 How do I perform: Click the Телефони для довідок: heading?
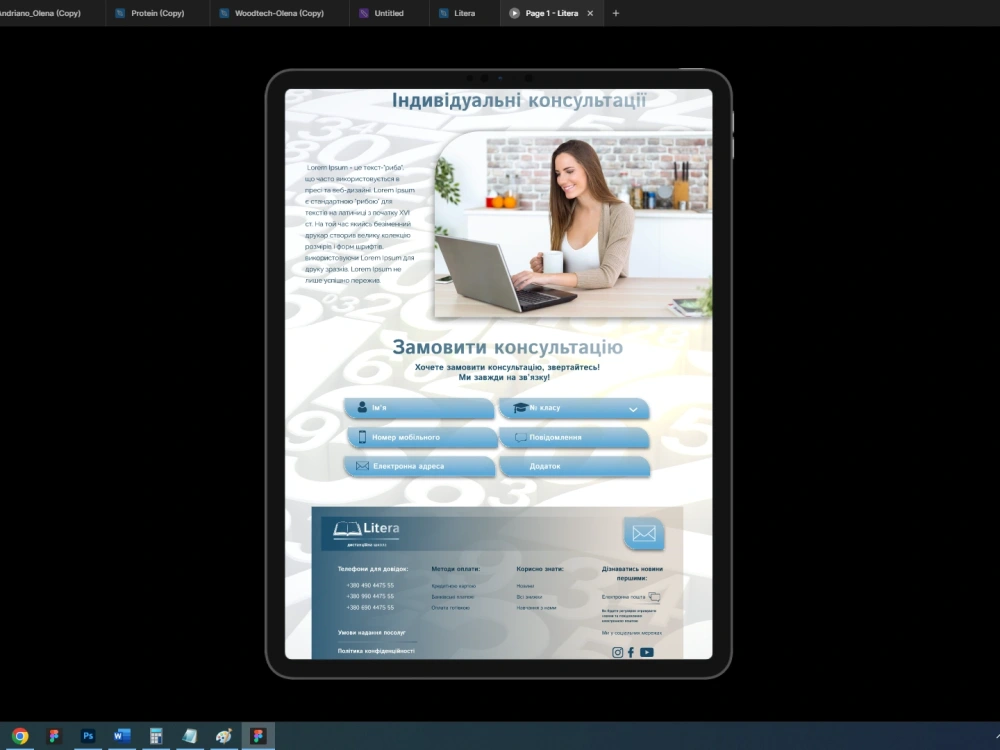click(372, 569)
